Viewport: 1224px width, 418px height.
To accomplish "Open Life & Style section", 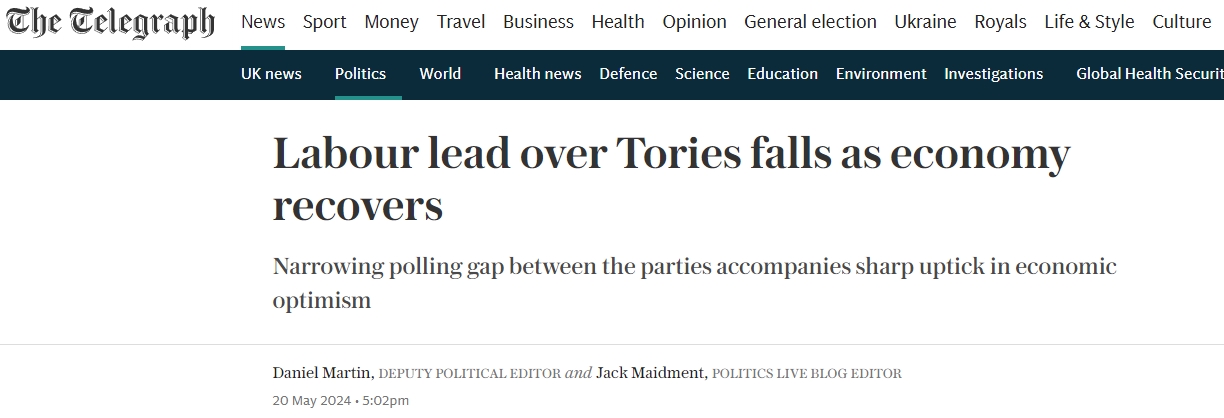I will coord(1089,22).
